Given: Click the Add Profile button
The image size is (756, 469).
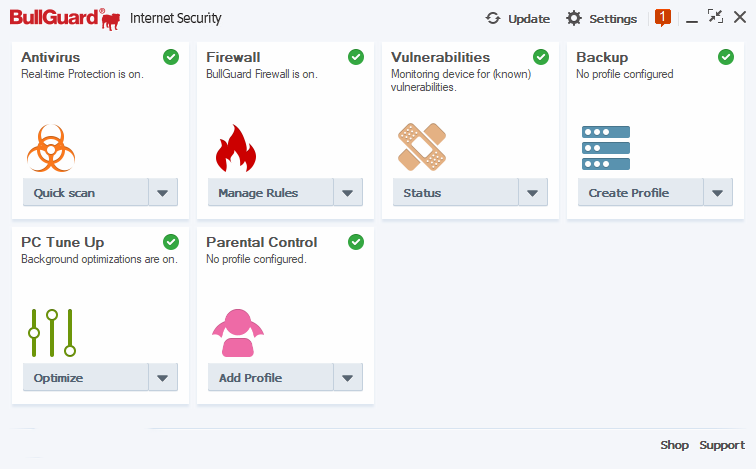Looking at the screenshot, I should (269, 378).
